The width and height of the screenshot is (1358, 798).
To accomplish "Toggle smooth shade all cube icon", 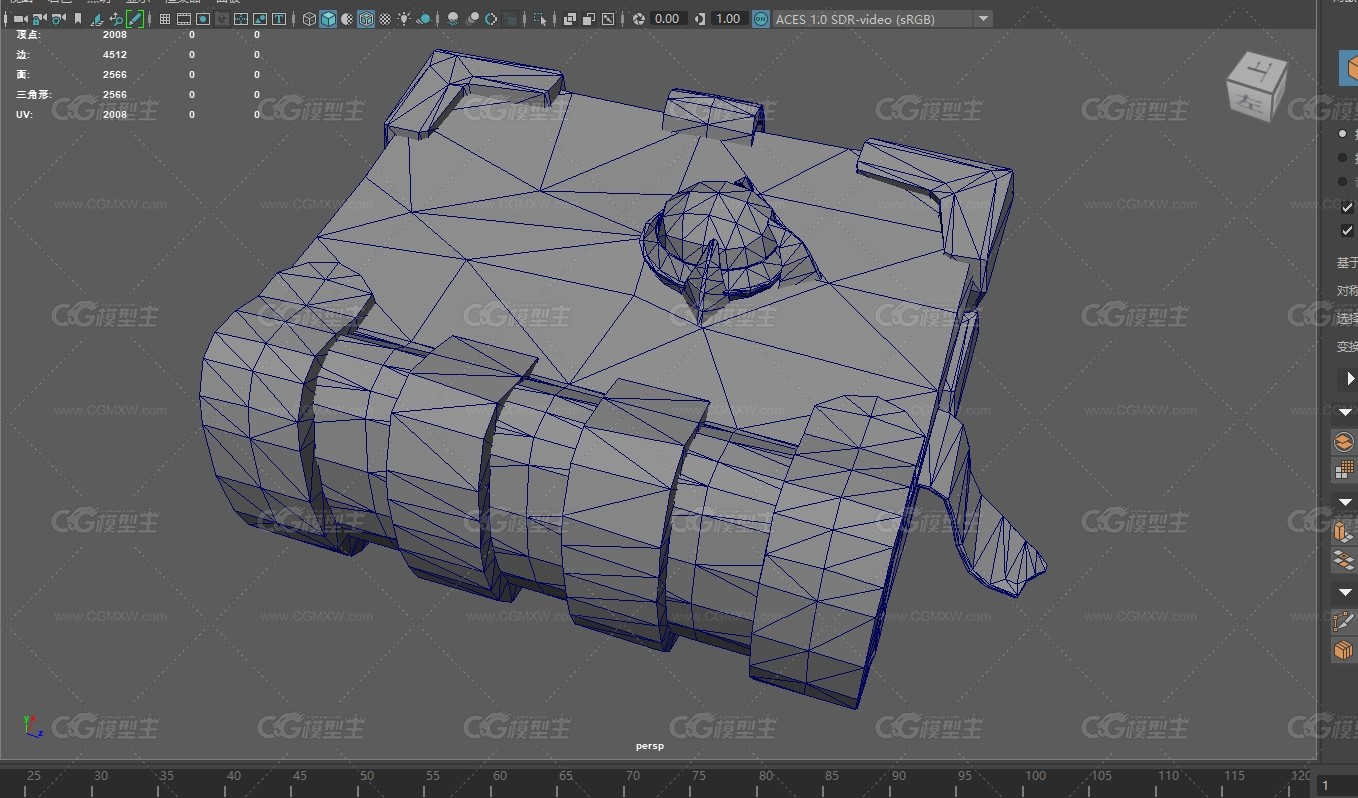I will point(328,19).
